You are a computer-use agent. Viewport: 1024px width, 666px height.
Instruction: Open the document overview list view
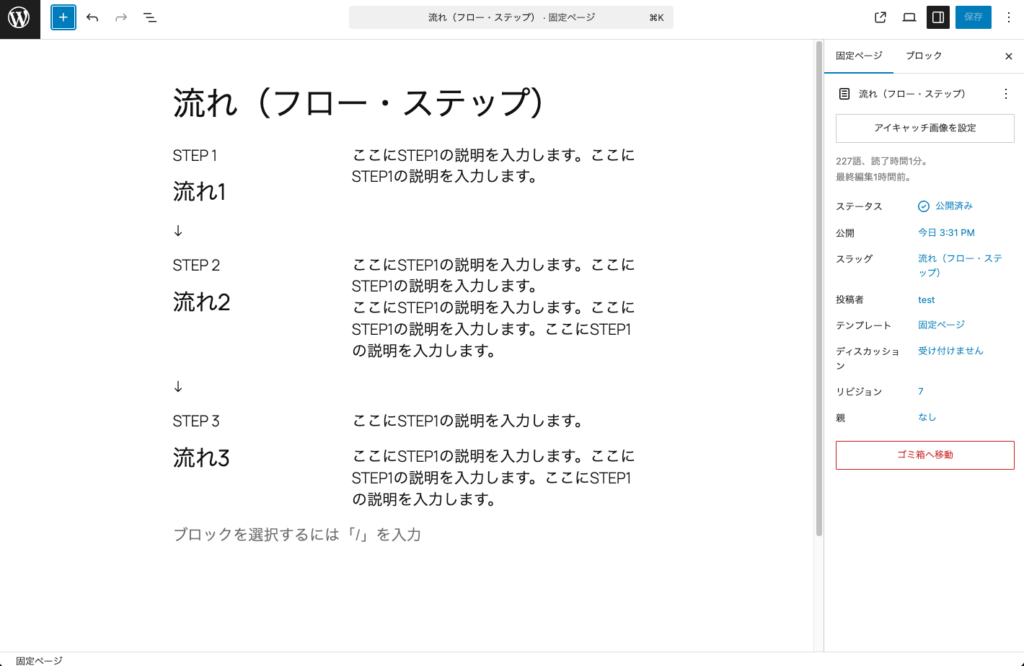tap(149, 17)
